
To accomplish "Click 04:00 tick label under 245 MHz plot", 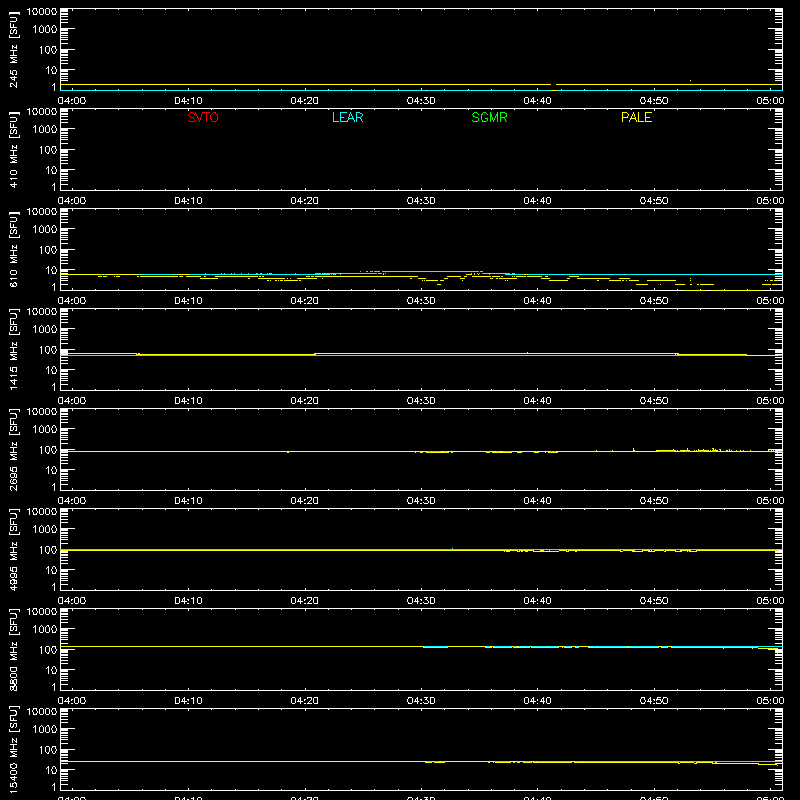I will tap(71, 101).
